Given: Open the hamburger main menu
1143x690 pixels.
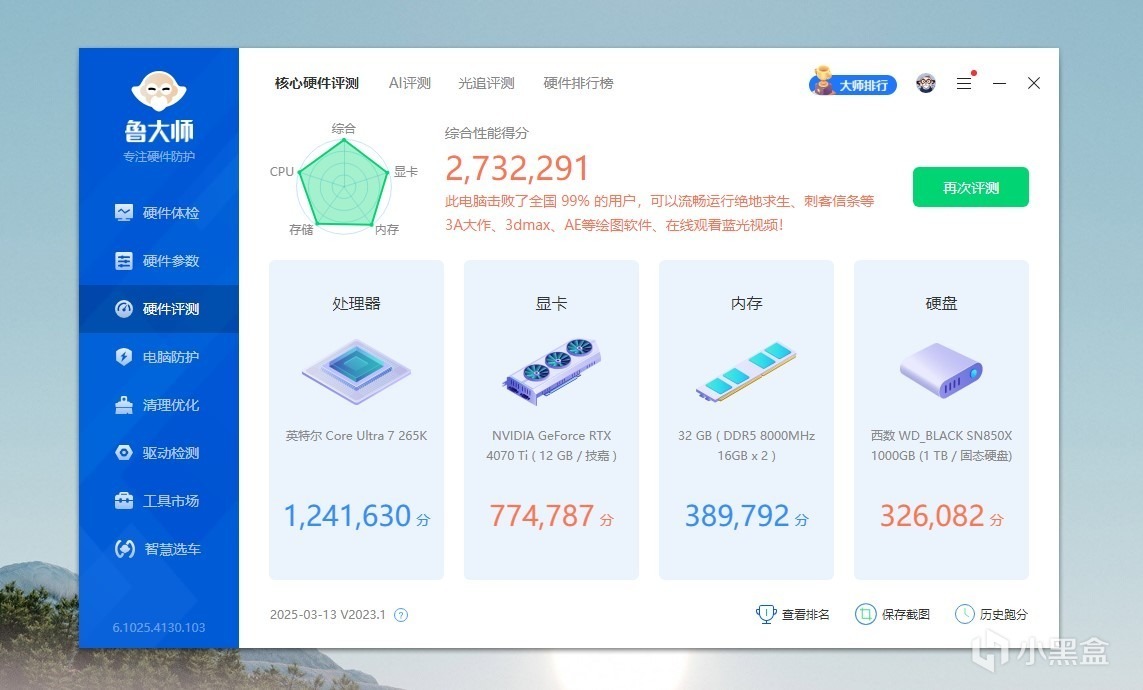Looking at the screenshot, I should pyautogui.click(x=964, y=83).
